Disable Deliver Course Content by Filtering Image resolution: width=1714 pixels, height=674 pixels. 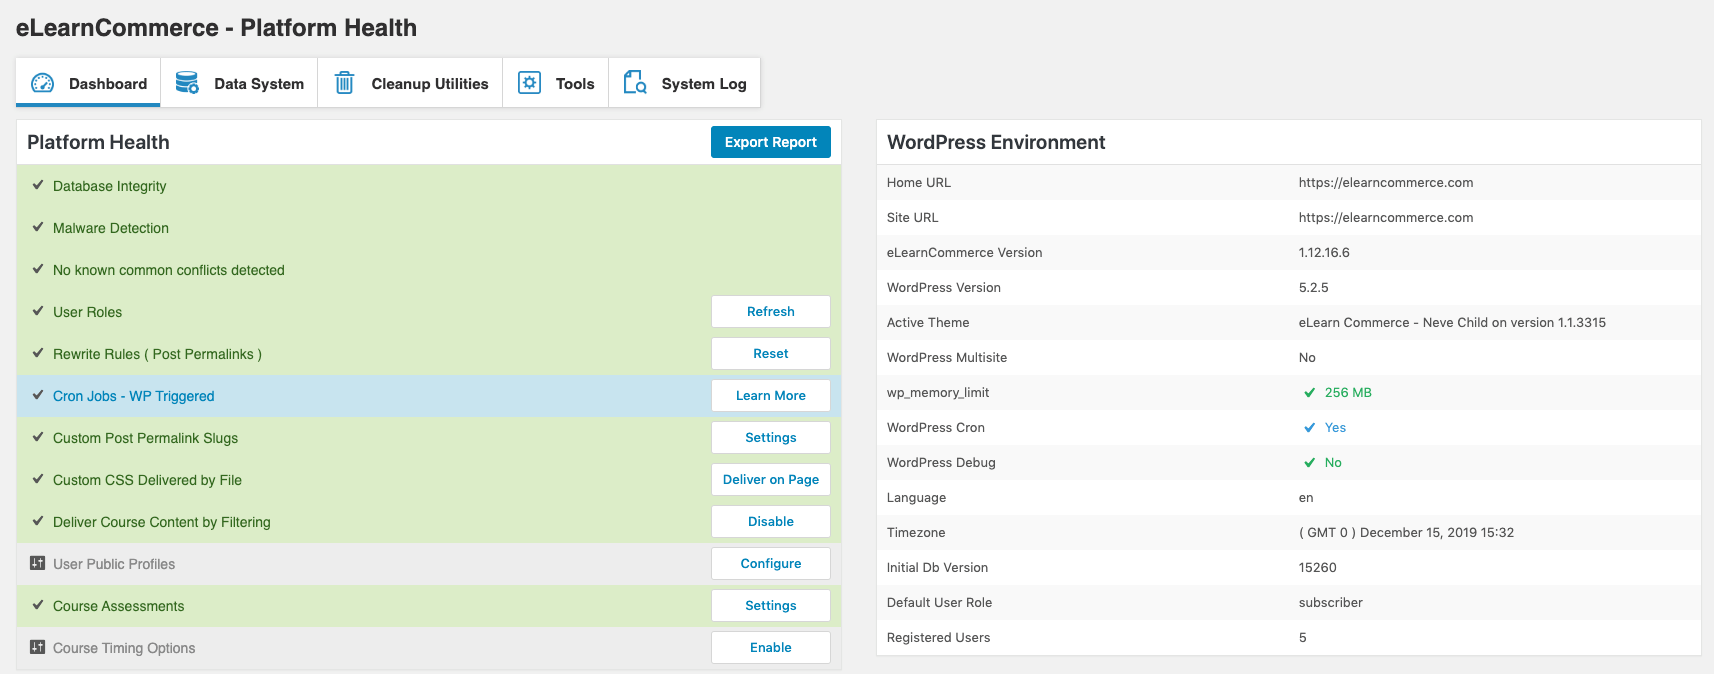770,522
